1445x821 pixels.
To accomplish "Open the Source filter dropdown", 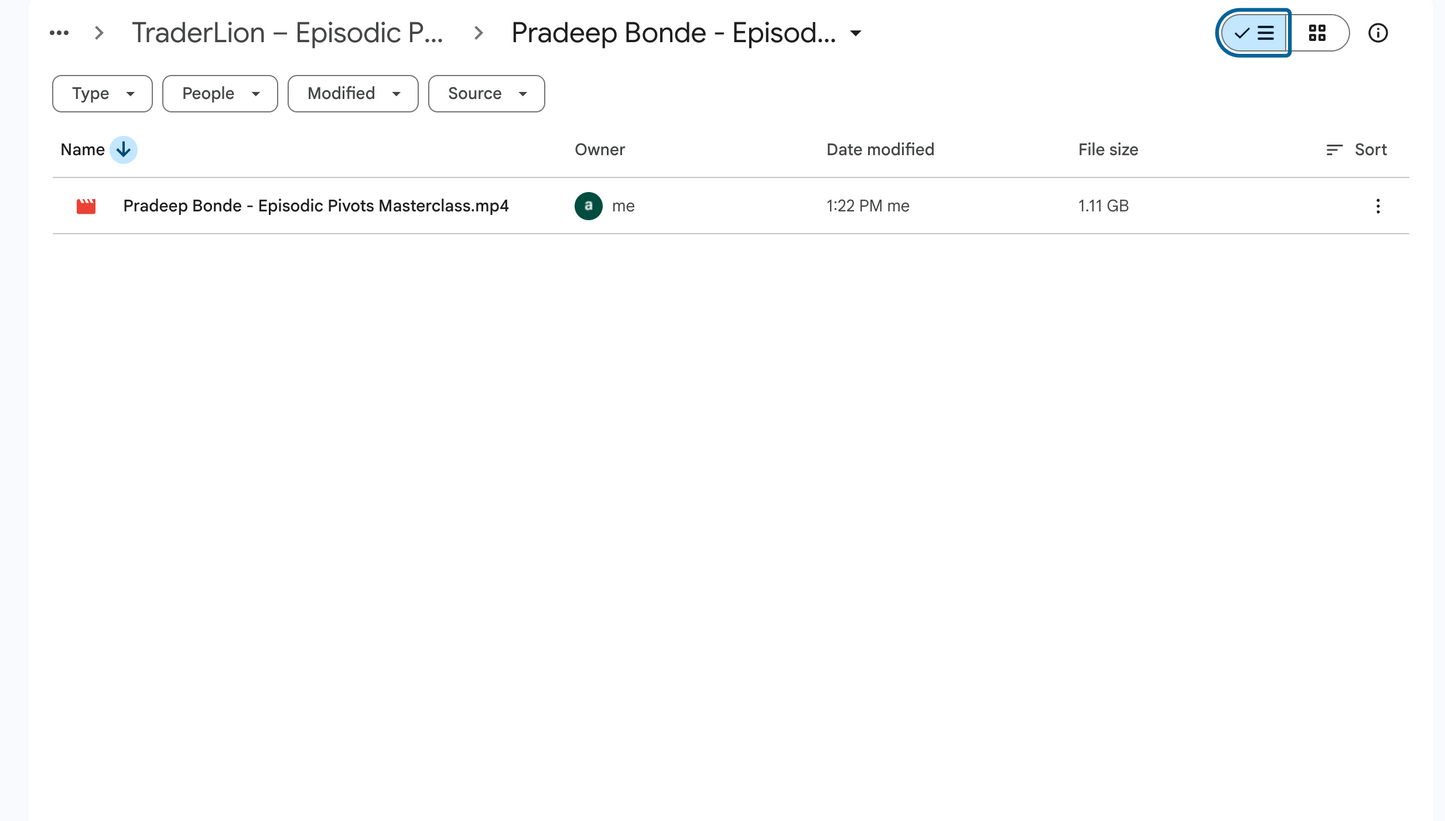I will click(x=486, y=93).
